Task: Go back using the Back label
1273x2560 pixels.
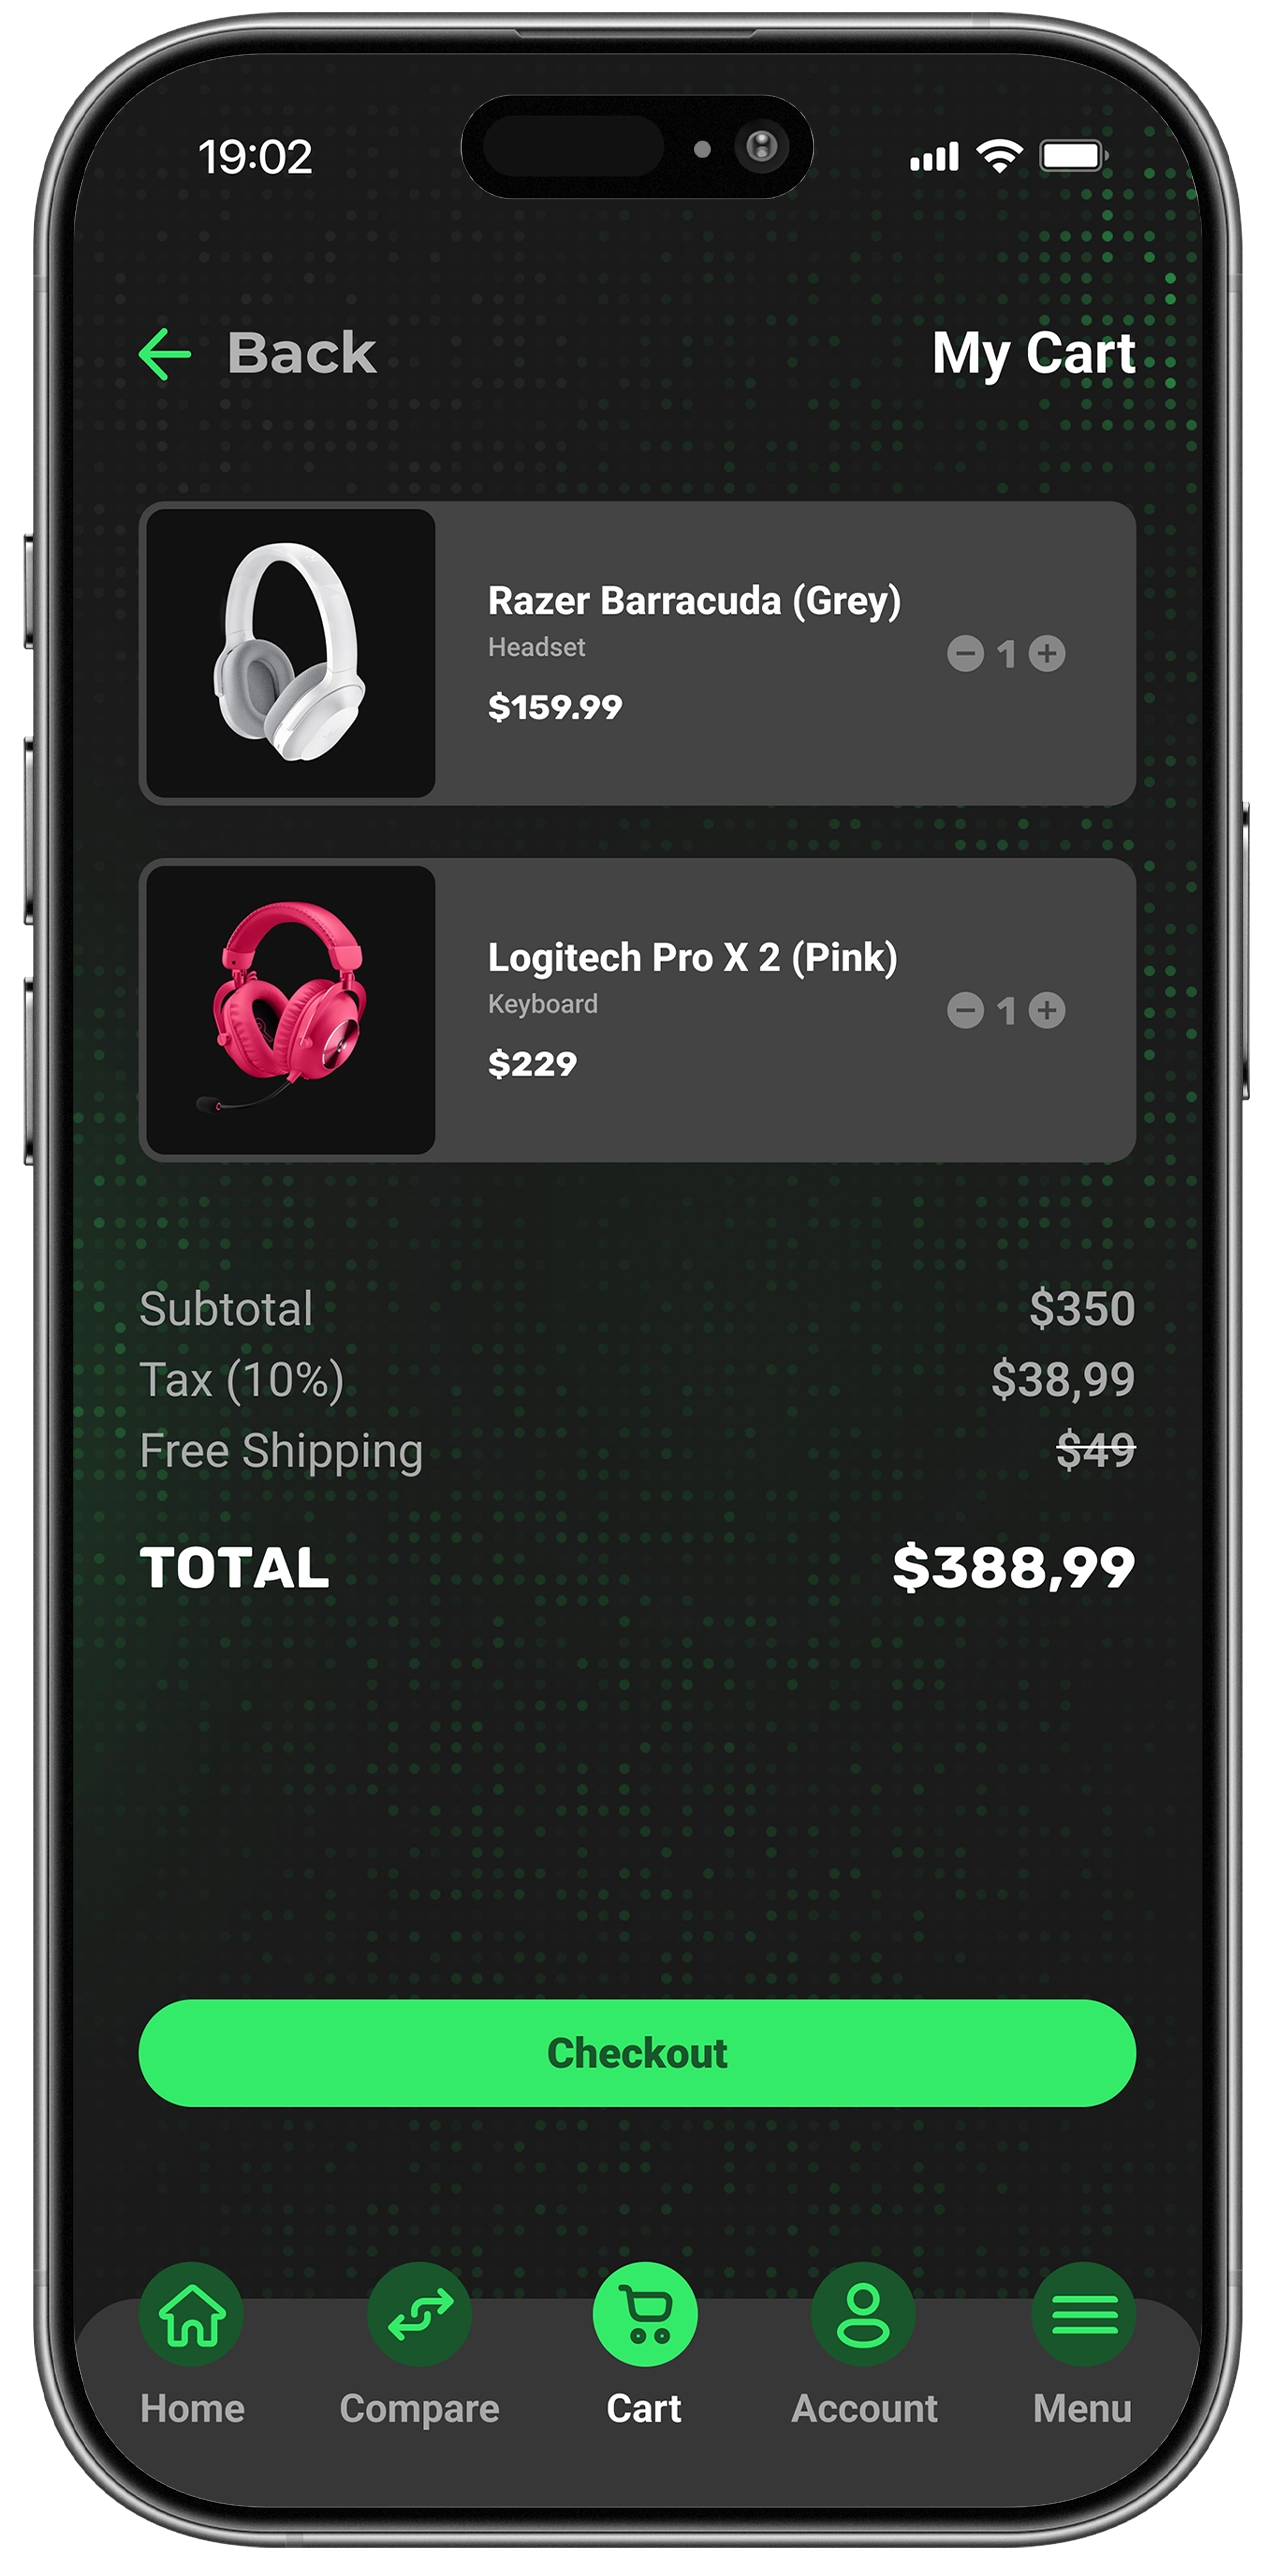Action: (302, 353)
